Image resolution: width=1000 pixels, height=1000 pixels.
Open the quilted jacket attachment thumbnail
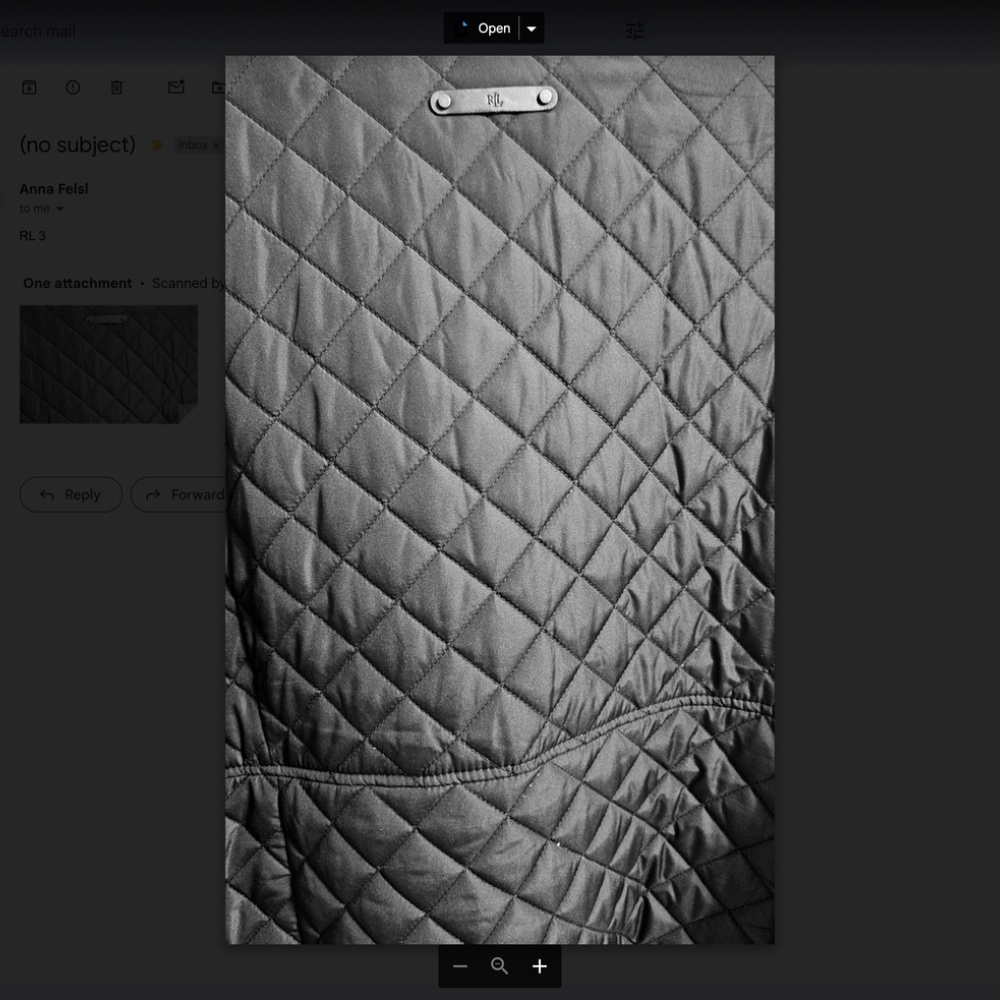108,364
